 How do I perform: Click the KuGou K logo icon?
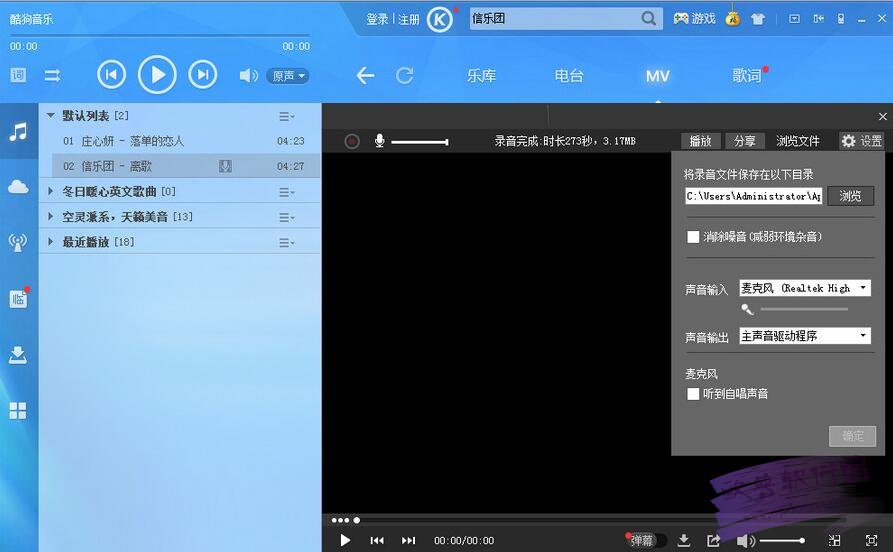coord(440,20)
